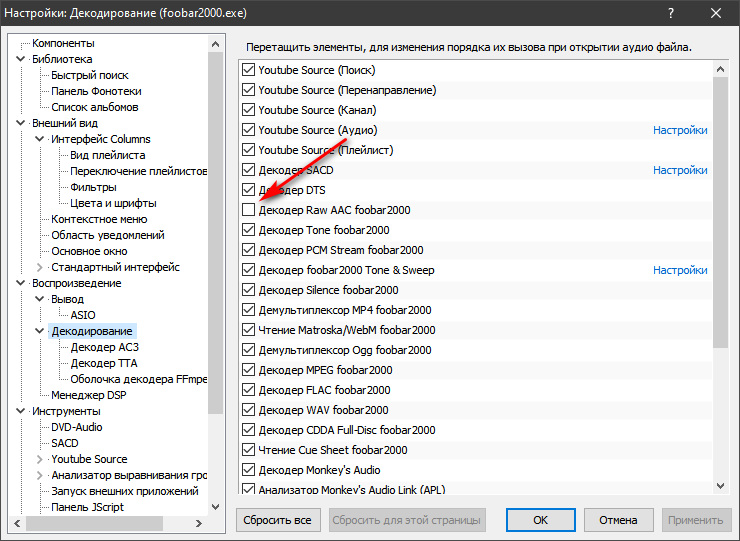
Task: Open Декодер TTA page
Action: 104,363
